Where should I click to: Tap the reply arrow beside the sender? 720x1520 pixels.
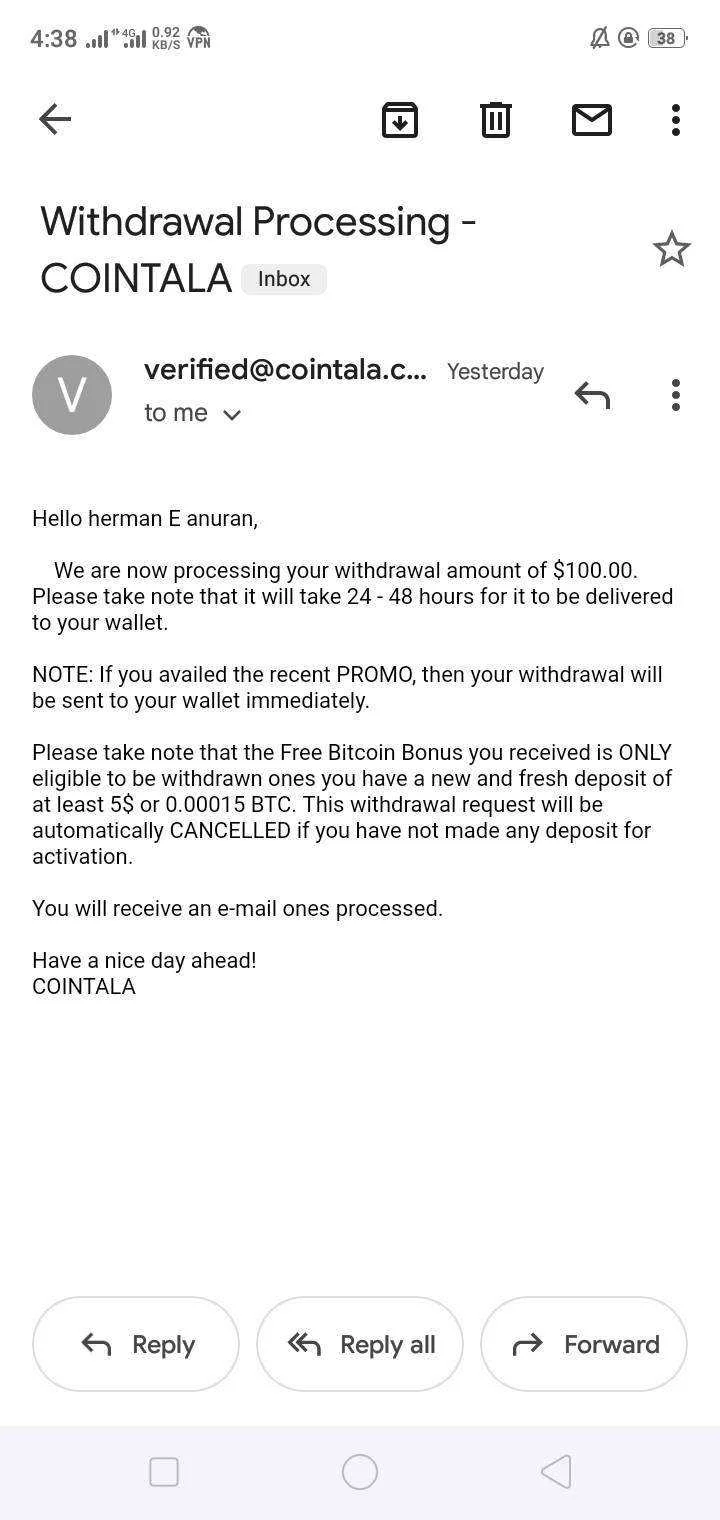[x=592, y=395]
